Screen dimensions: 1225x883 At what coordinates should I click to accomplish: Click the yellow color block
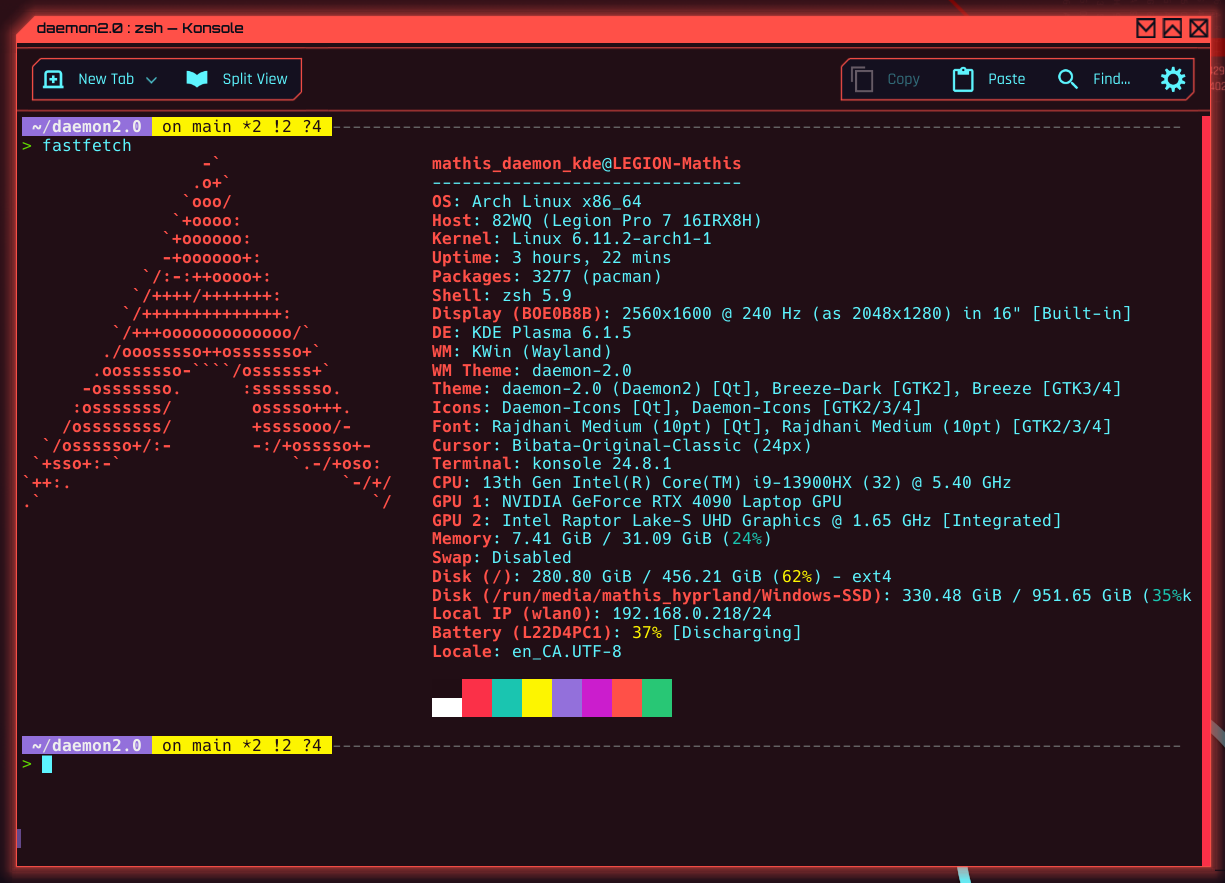tap(537, 698)
